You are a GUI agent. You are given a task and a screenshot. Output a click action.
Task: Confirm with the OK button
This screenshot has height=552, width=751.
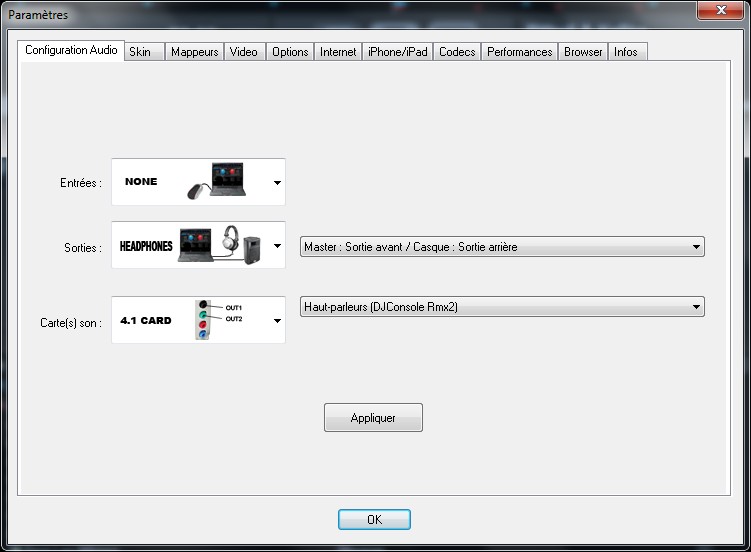(374, 519)
